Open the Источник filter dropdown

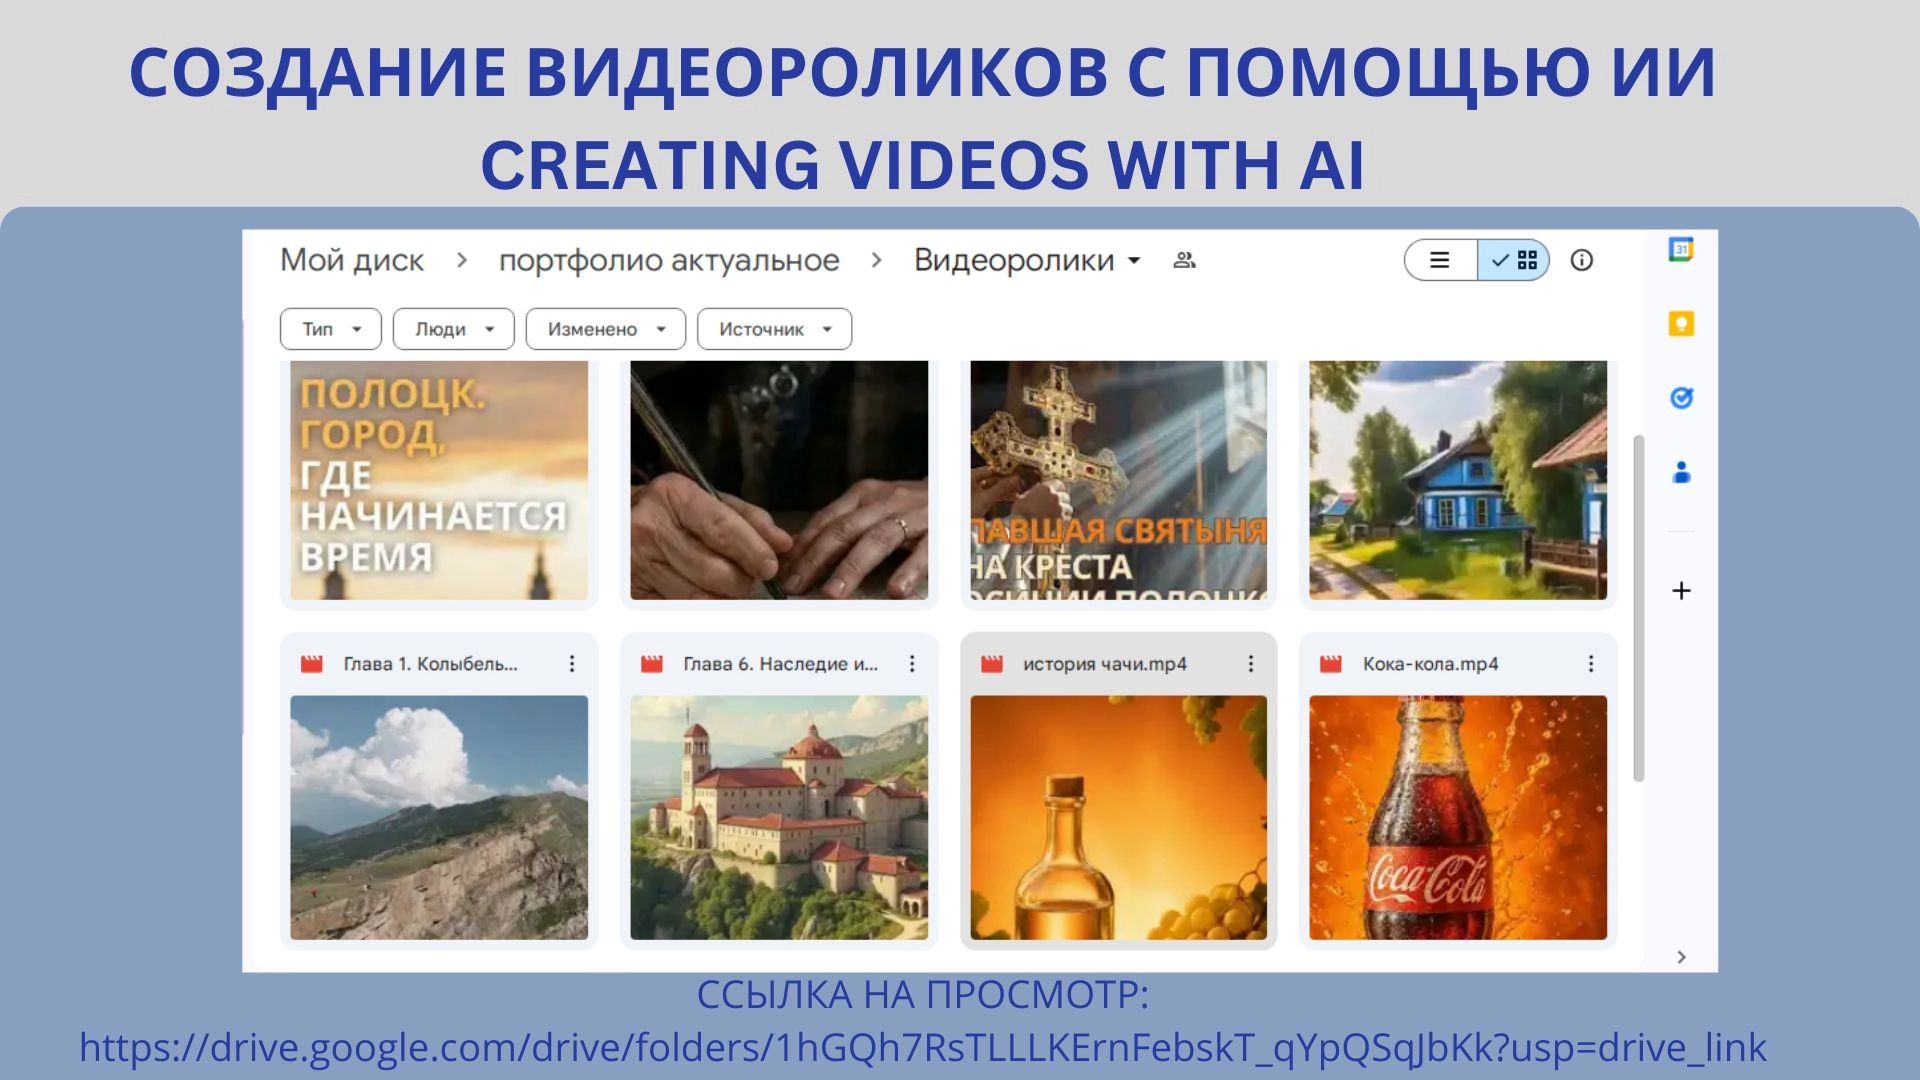[774, 329]
